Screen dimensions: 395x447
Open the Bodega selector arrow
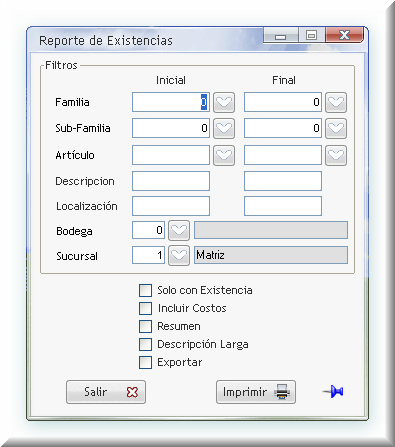[179, 230]
